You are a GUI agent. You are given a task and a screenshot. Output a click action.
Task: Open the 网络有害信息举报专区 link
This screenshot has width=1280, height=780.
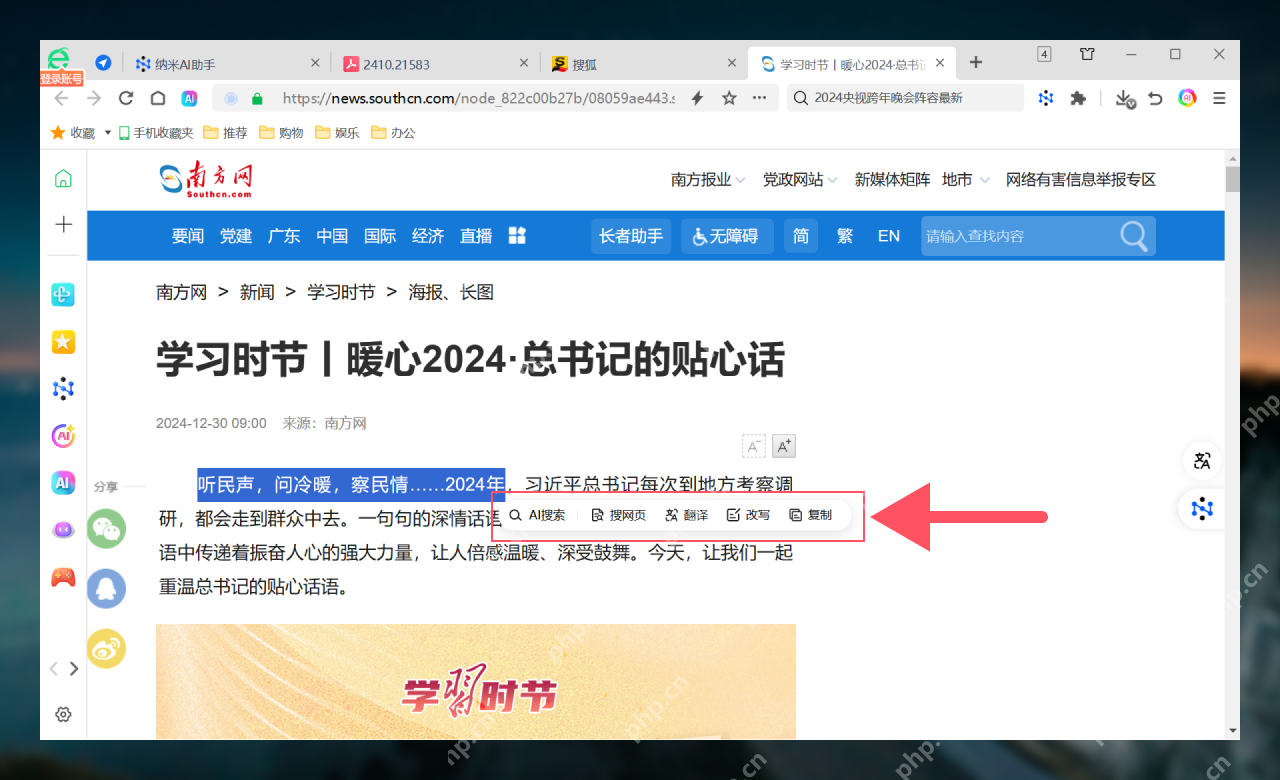[x=1081, y=180]
